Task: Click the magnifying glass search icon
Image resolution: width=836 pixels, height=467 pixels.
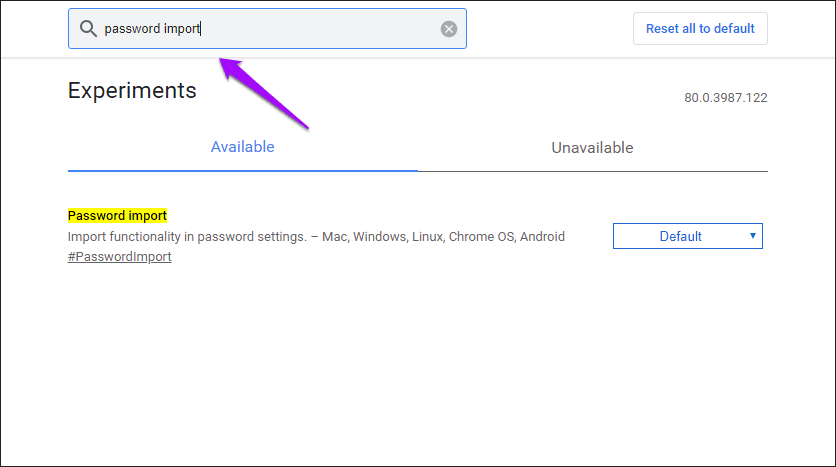Action: point(88,29)
